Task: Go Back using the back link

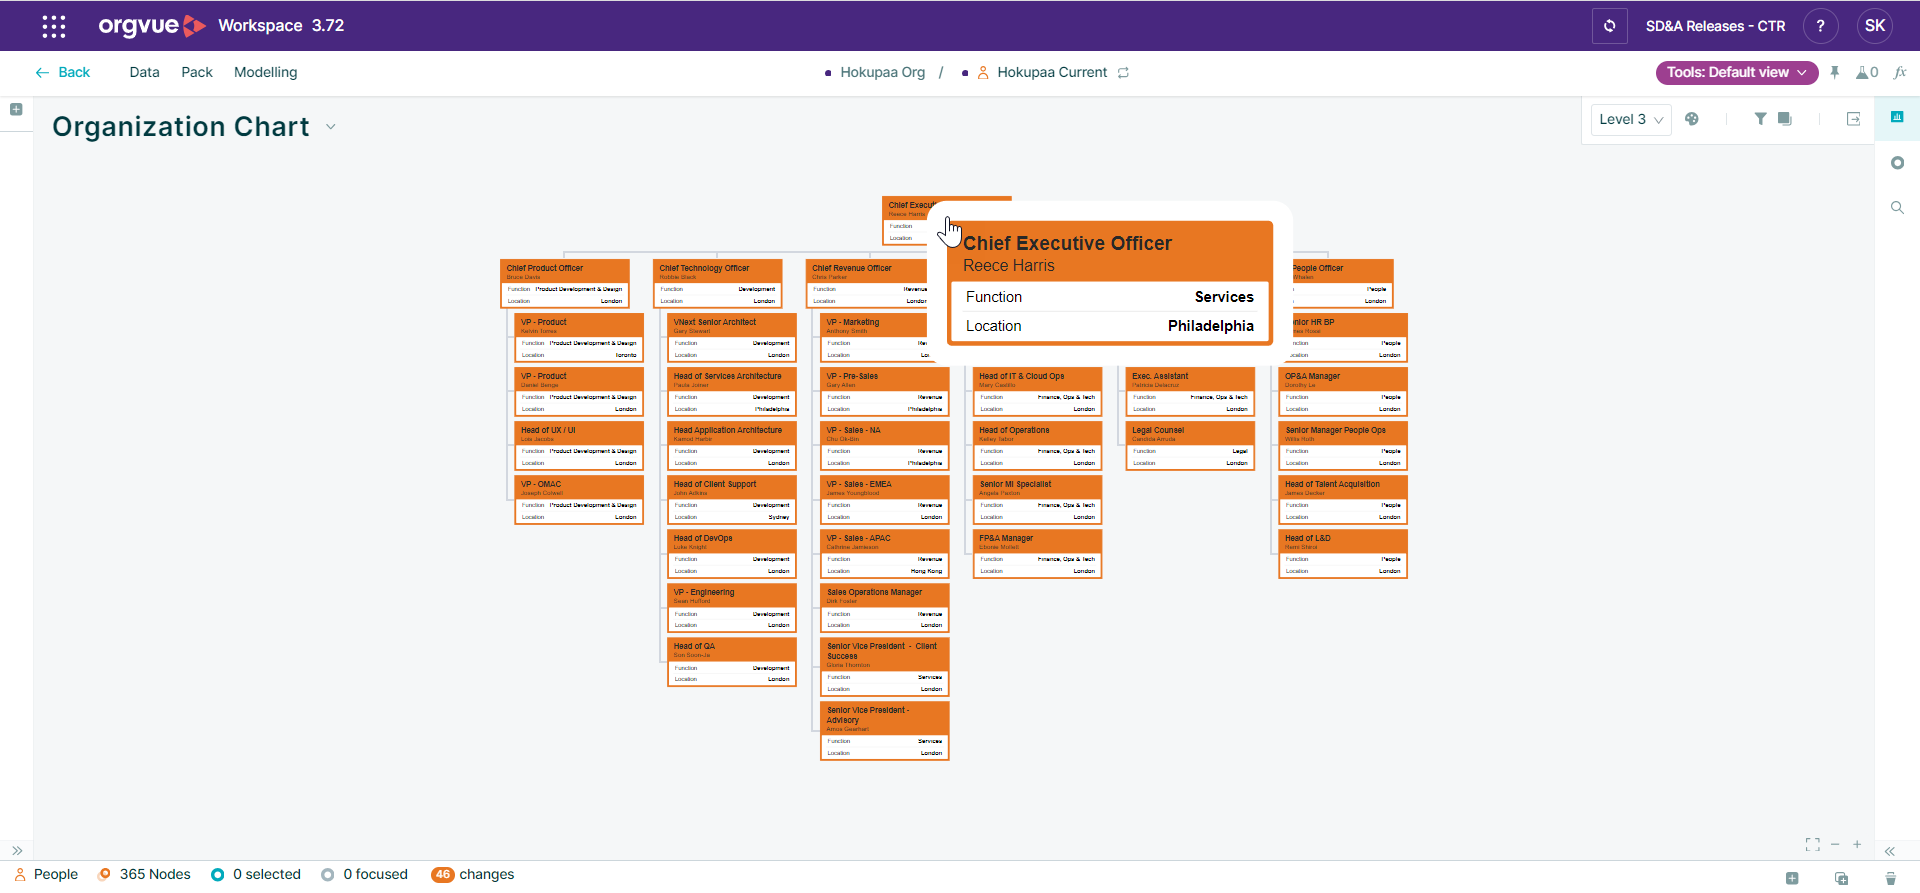Action: pos(63,72)
